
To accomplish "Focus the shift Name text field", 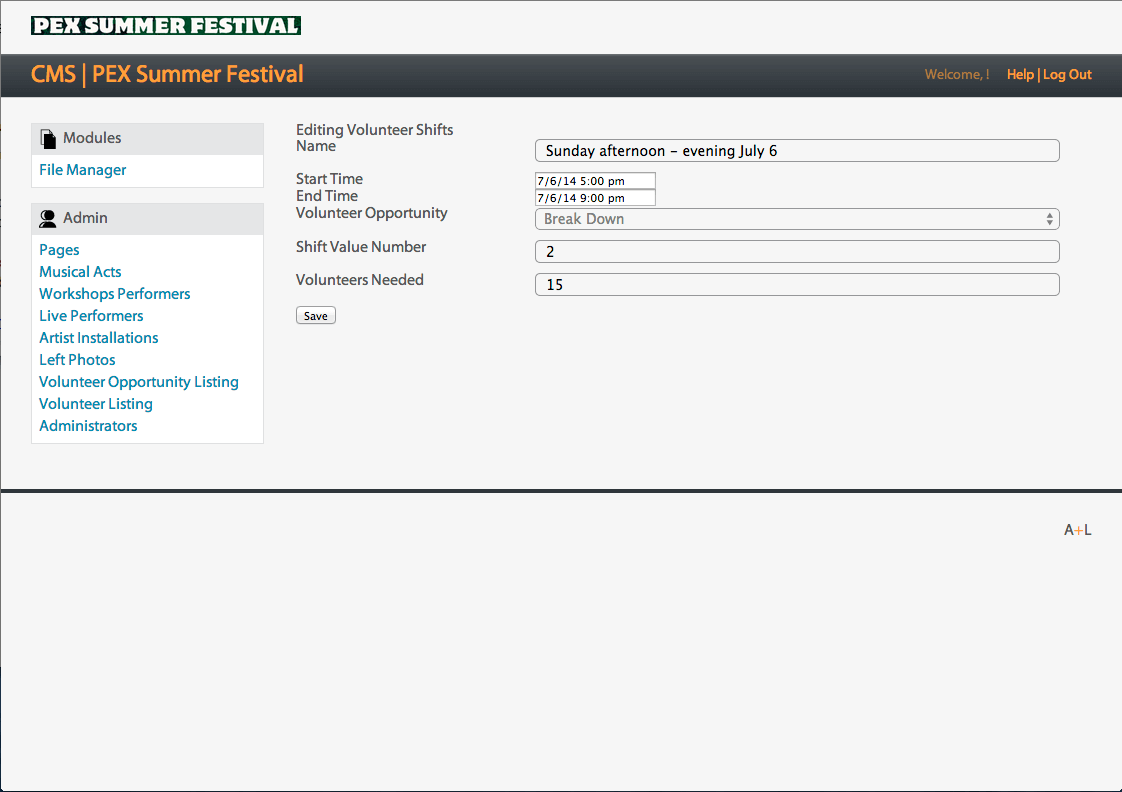I will pos(796,151).
